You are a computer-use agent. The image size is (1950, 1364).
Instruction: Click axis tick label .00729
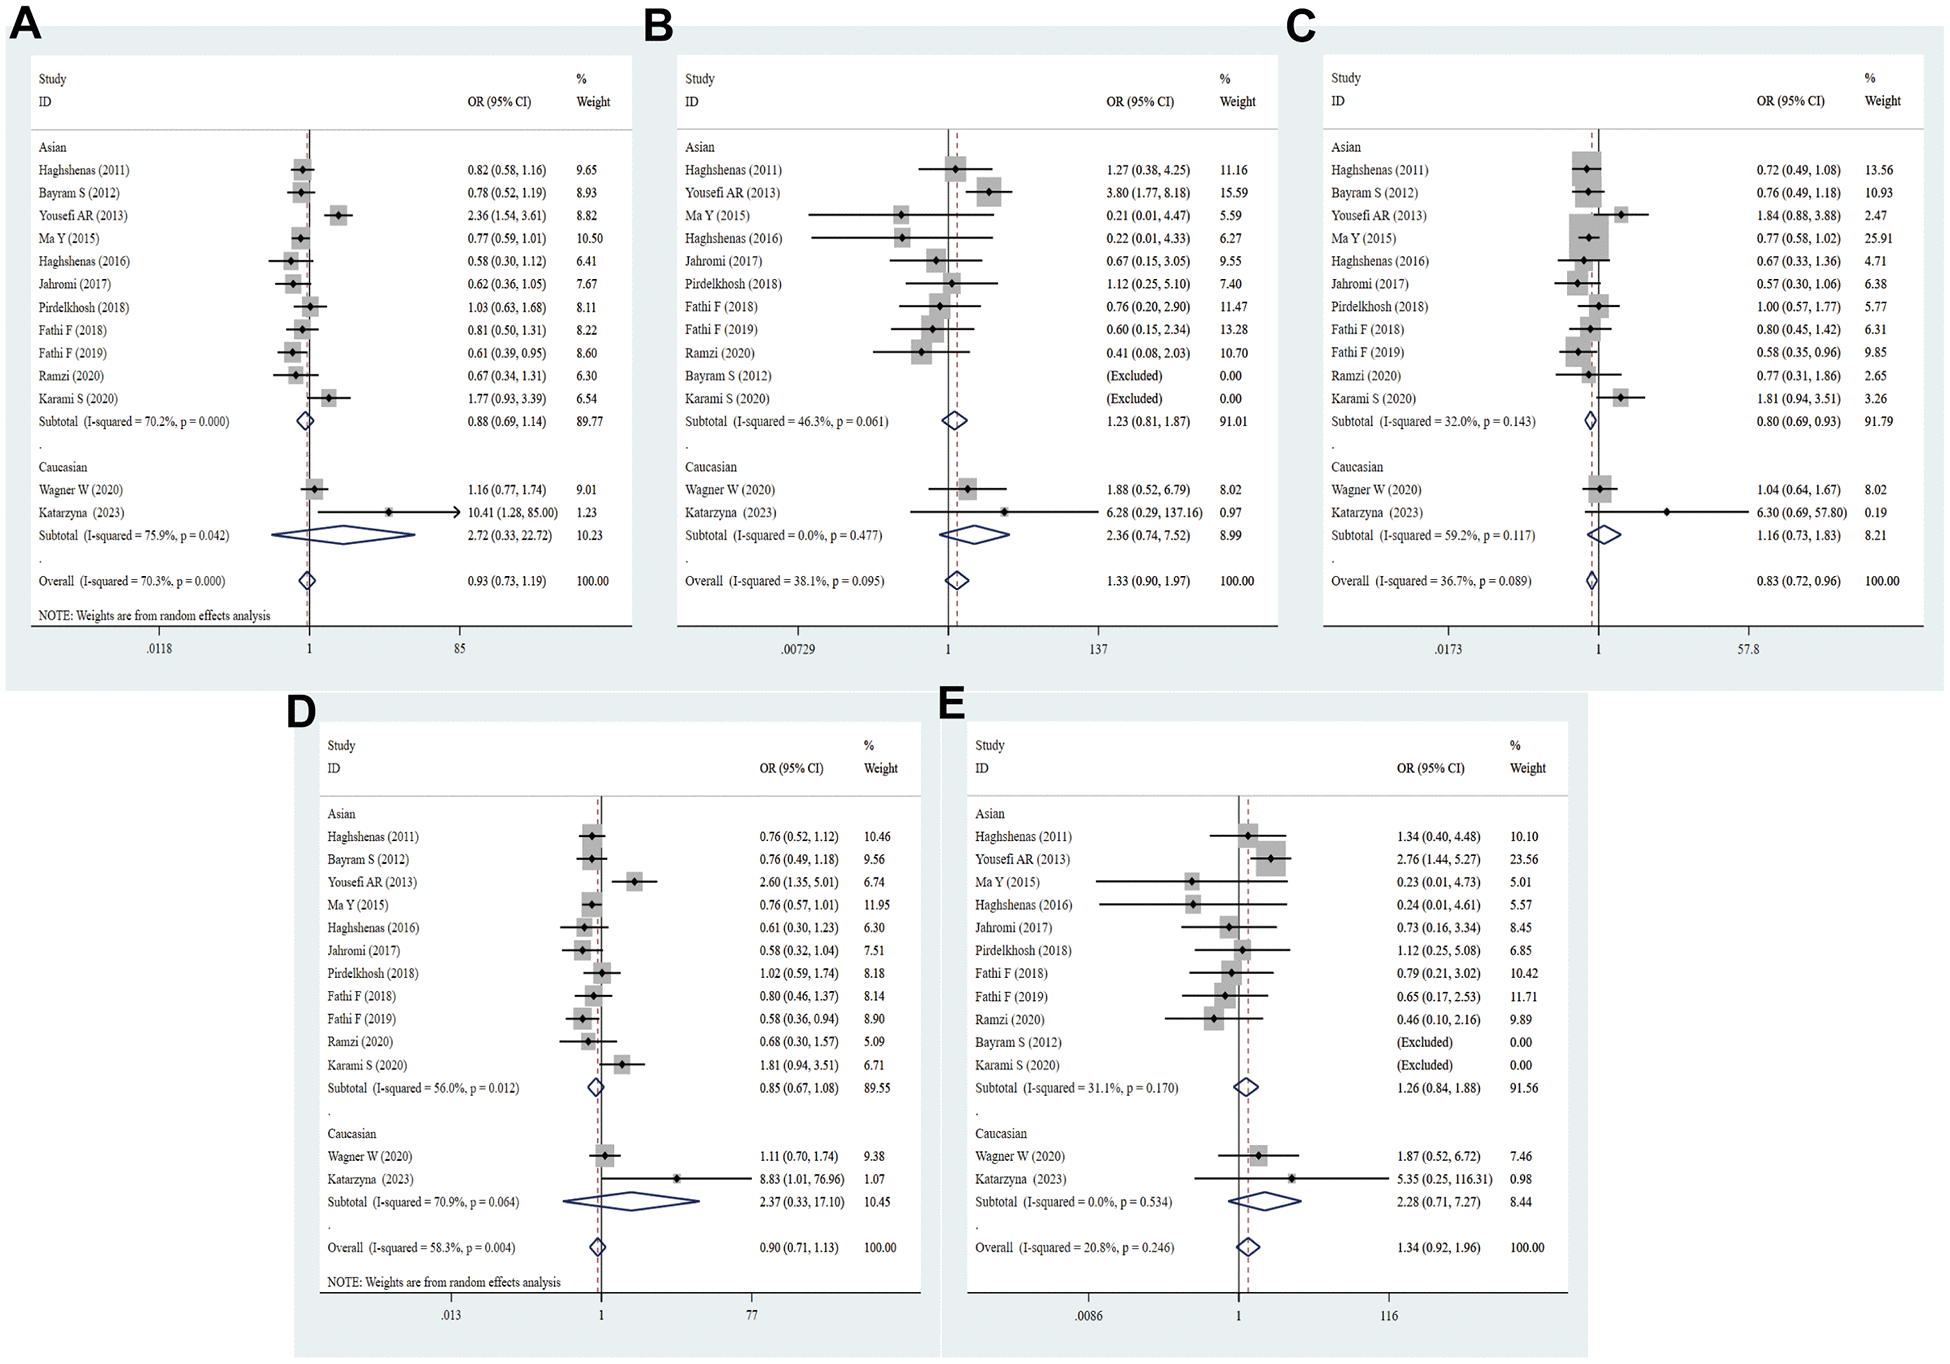(x=798, y=649)
